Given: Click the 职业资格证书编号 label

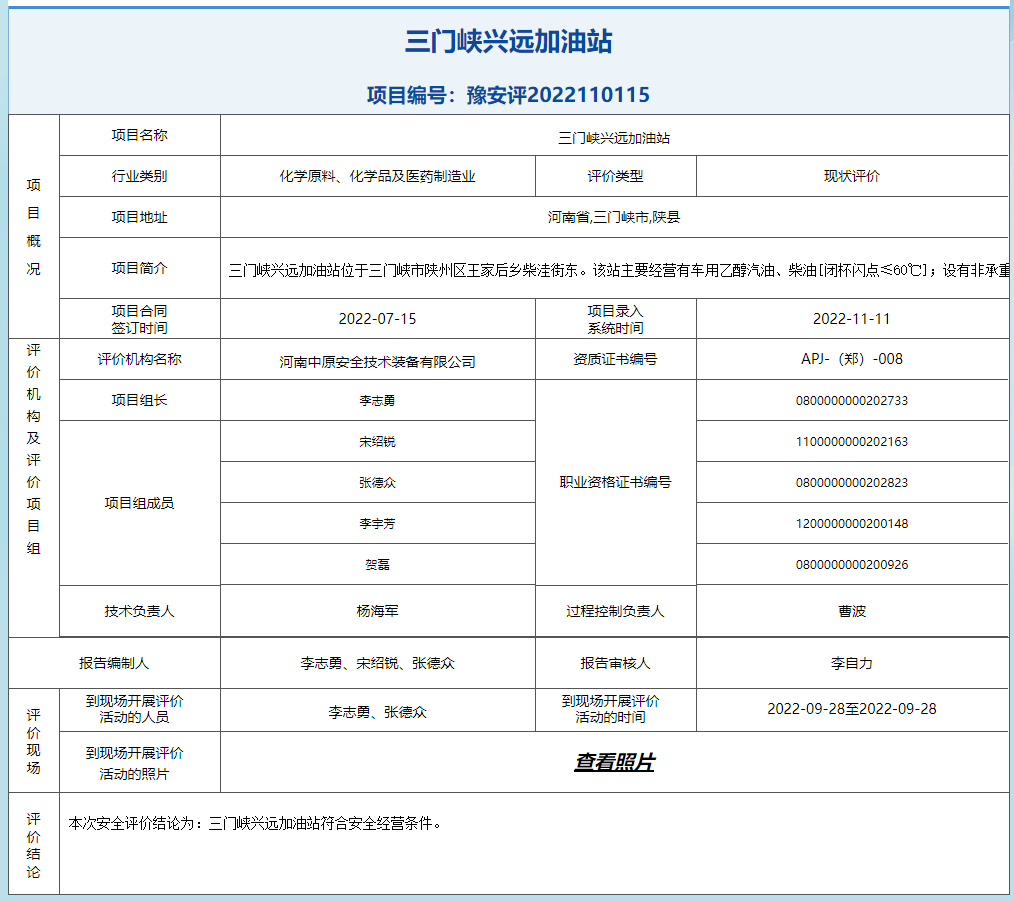Looking at the screenshot, I should (x=616, y=482).
